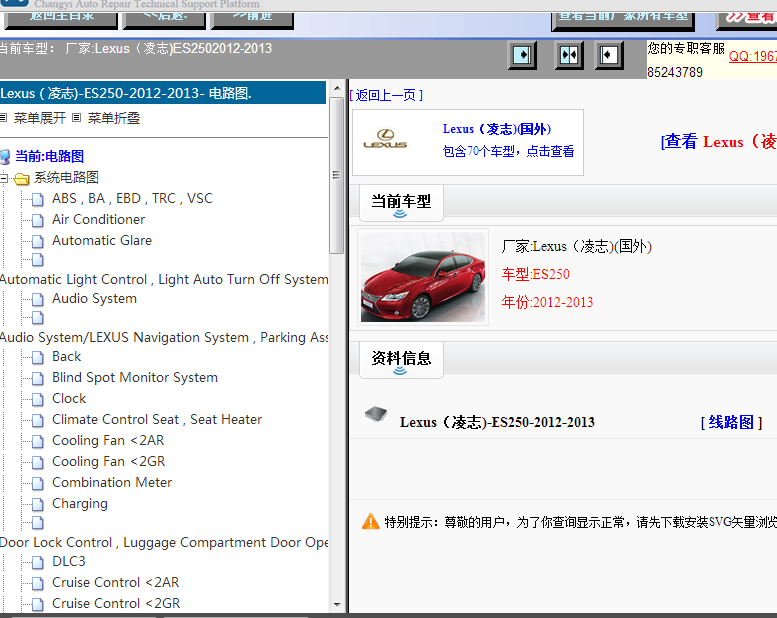
Task: Click the page icon beside ABS, BA, EBD
Action: (x=38, y=199)
